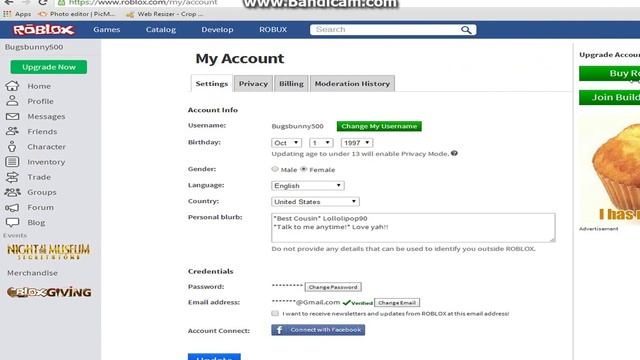The height and width of the screenshot is (360, 640).
Task: Open Night at the Museum event banner
Action: pos(49,251)
